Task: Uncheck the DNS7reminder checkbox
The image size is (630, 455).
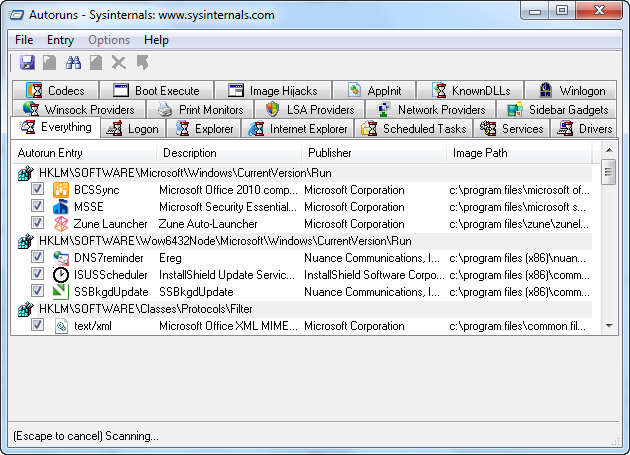Action: tap(37, 257)
